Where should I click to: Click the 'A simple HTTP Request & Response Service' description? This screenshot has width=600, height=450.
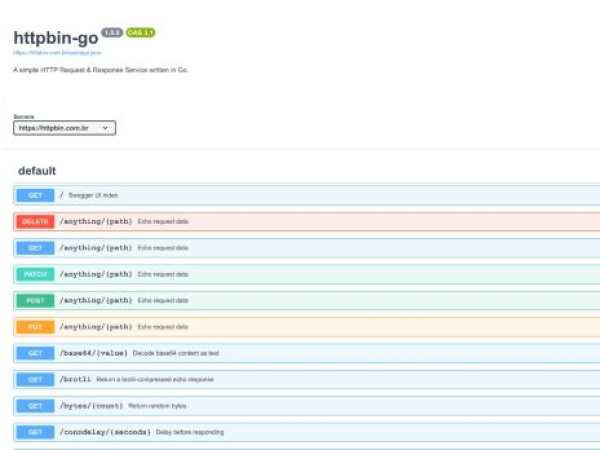pyautogui.click(x=101, y=70)
